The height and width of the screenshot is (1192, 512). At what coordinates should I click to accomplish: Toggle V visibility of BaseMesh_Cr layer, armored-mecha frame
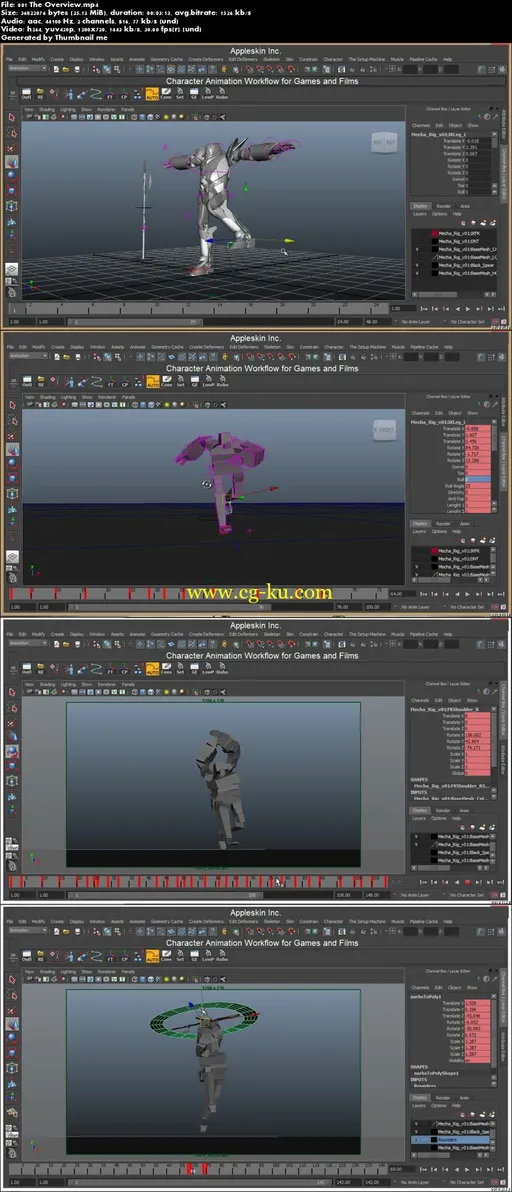[x=416, y=249]
